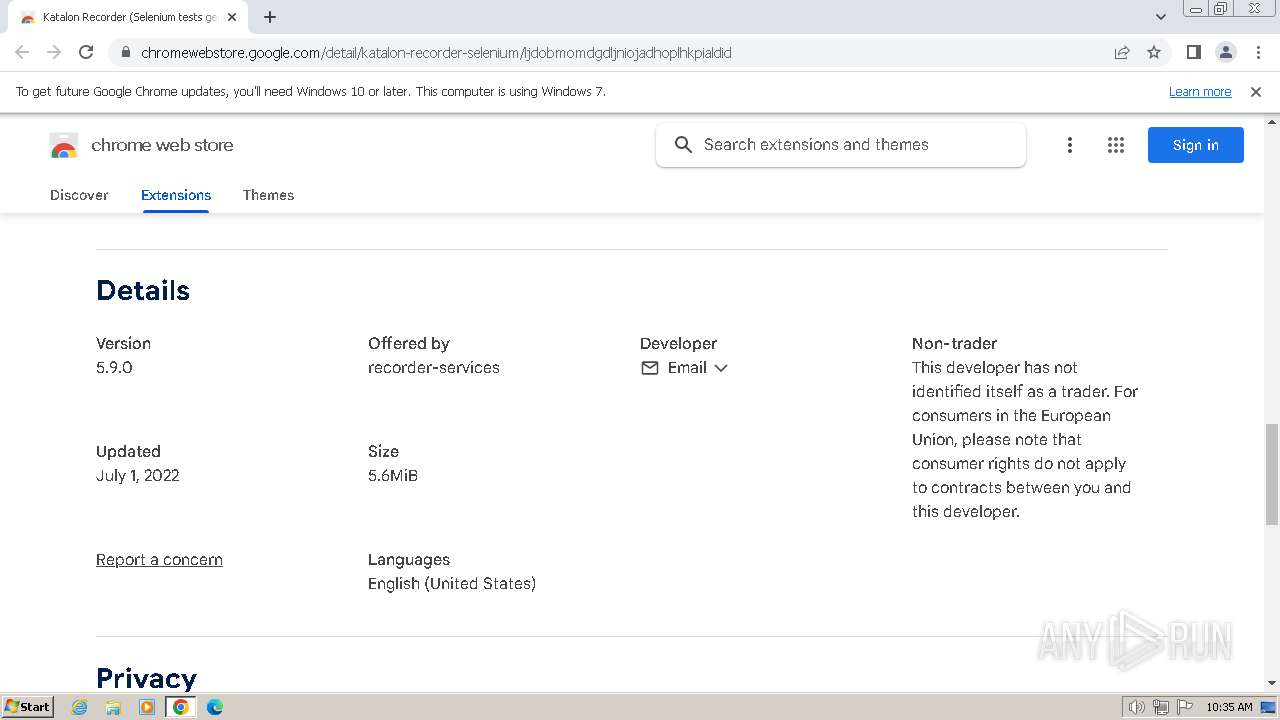Click the address bar URL
The width and height of the screenshot is (1280, 720).
(436, 53)
